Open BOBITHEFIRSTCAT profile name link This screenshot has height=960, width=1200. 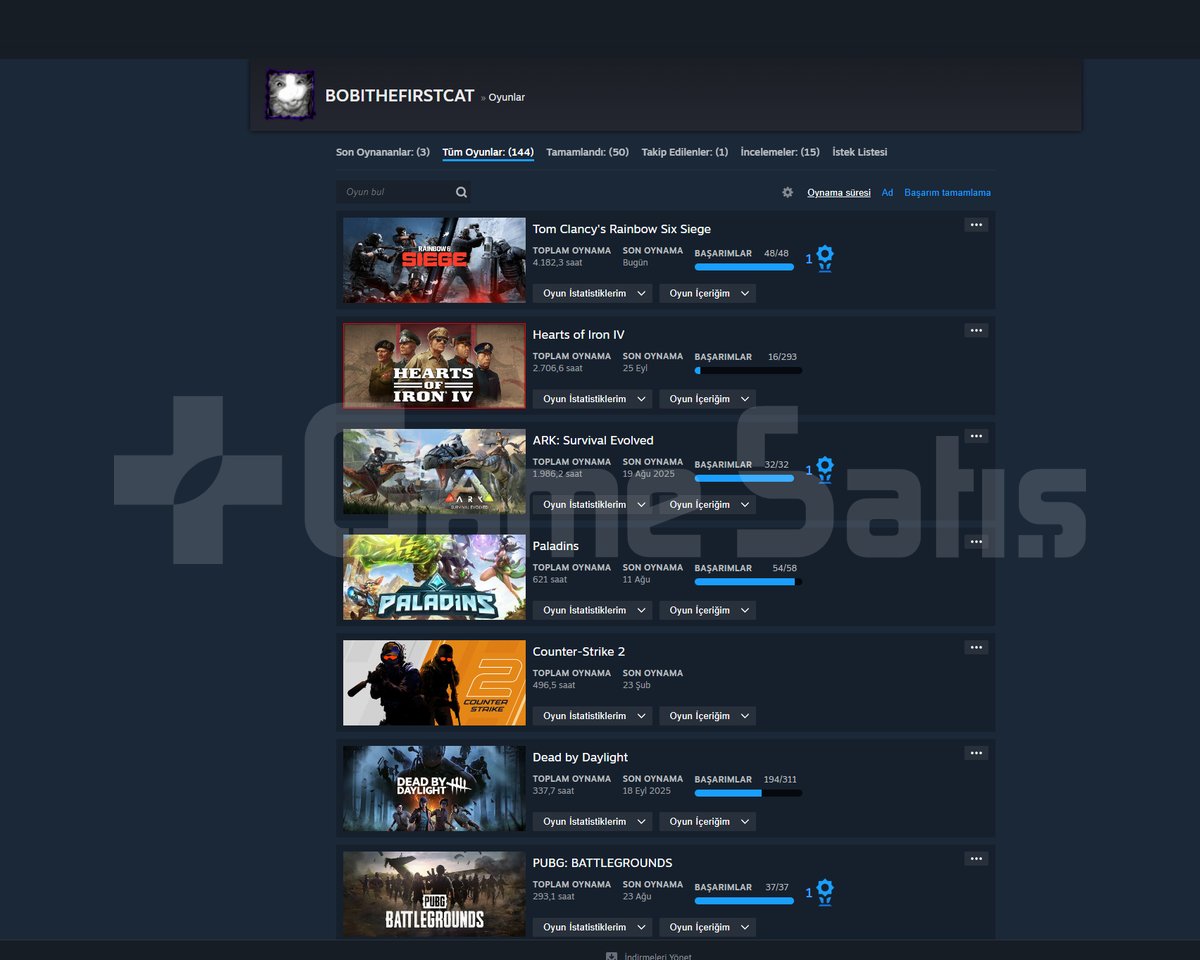click(400, 96)
